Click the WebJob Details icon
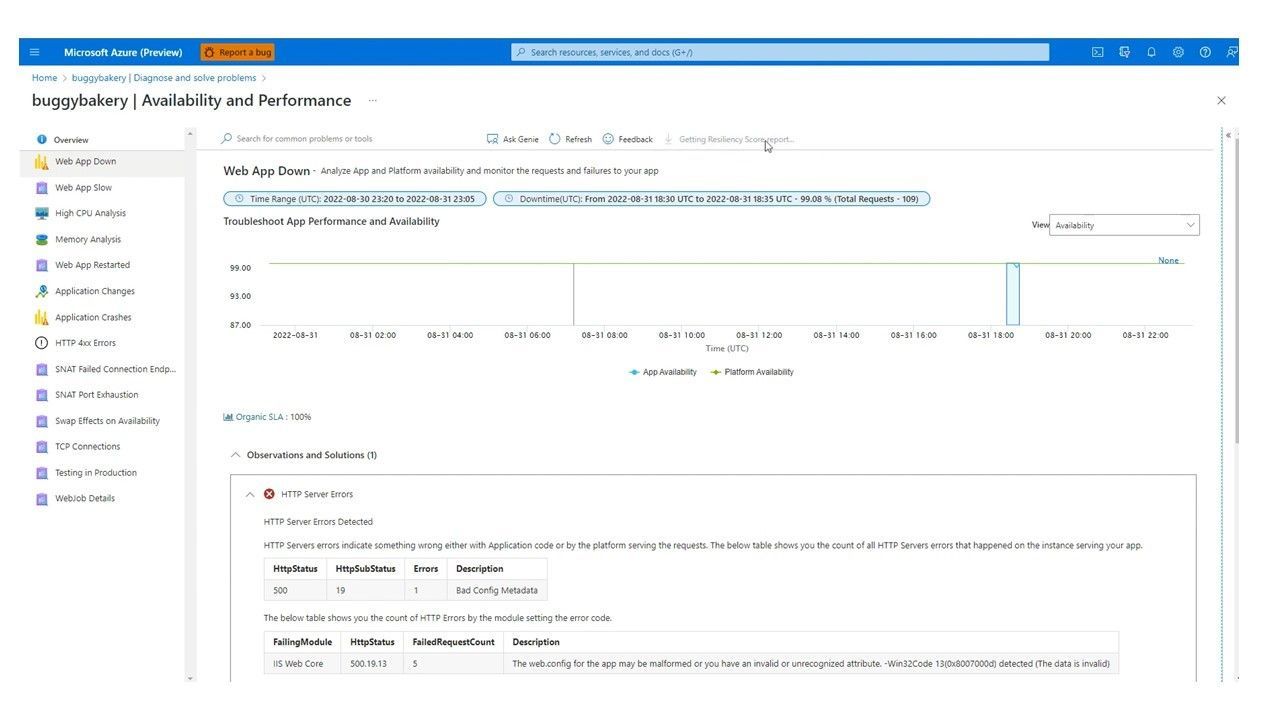 (x=41, y=498)
